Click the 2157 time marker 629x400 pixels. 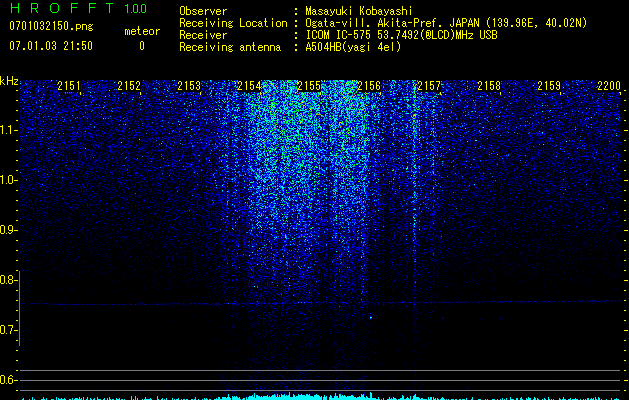click(x=429, y=85)
